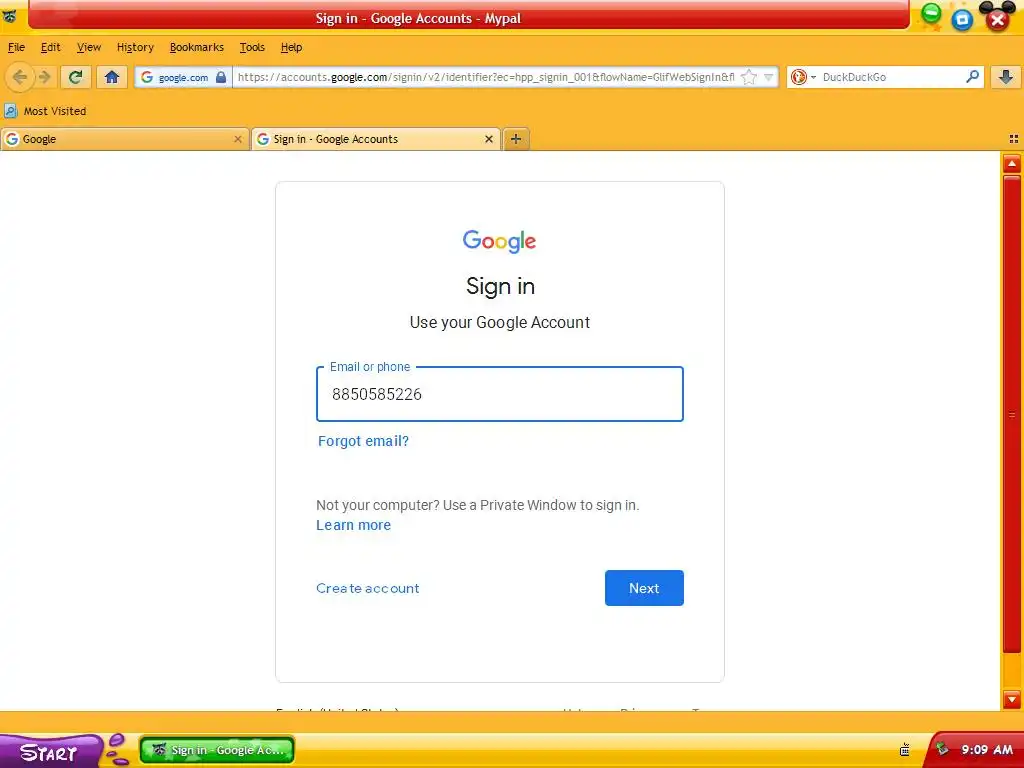This screenshot has height=768, width=1024.
Task: Click the small tray icon left of notification area
Action: (x=904, y=750)
